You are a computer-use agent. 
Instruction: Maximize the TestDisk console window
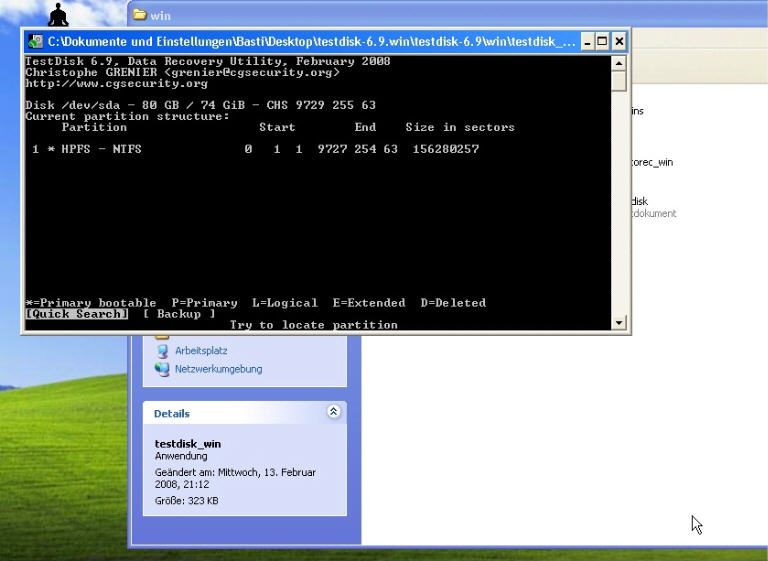(x=602, y=42)
